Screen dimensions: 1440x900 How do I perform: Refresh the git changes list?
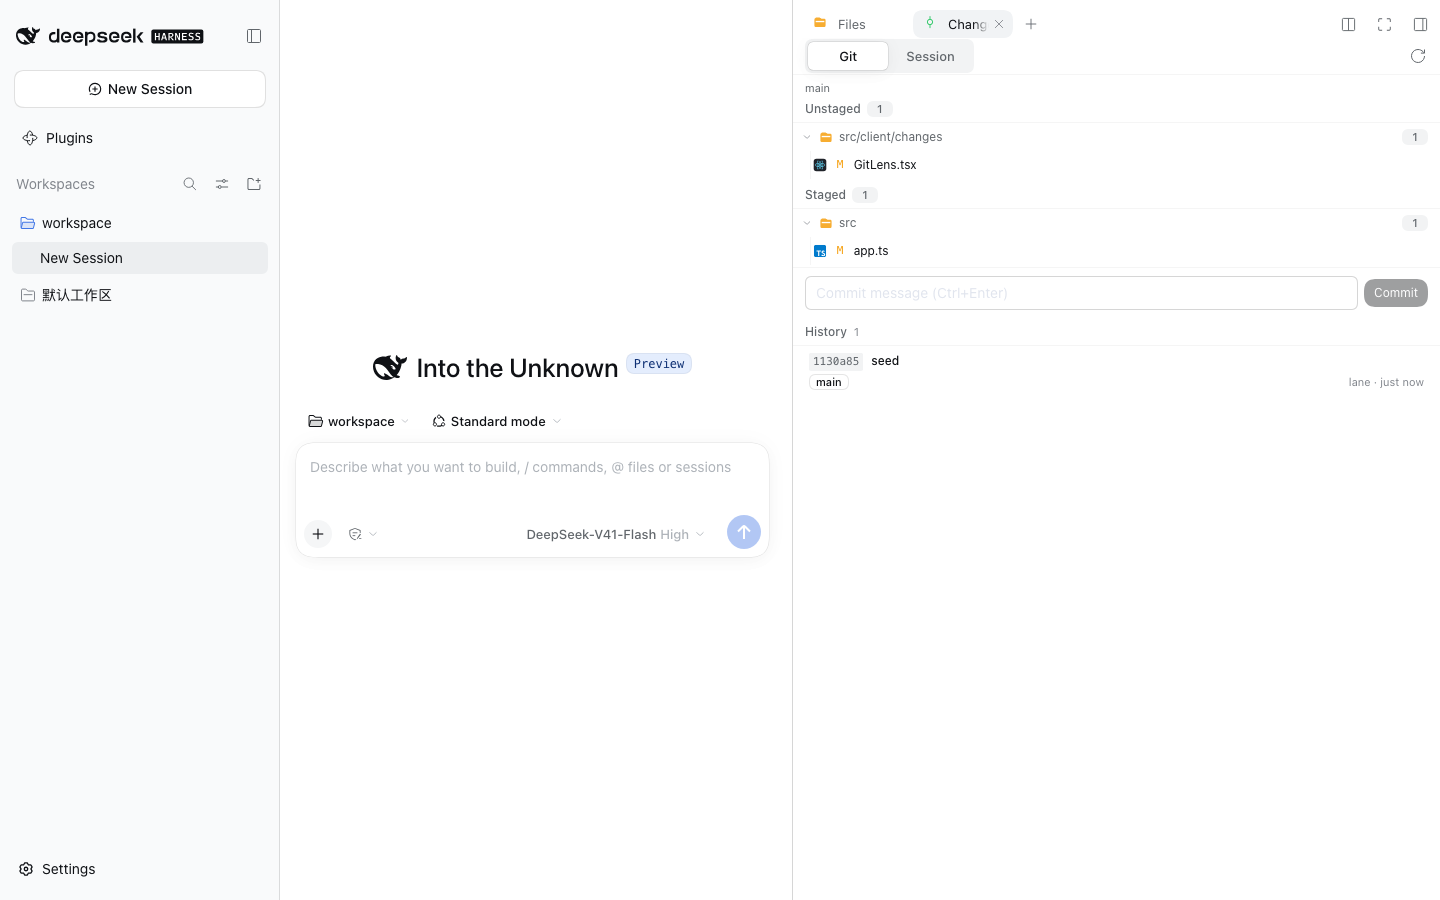(1418, 56)
